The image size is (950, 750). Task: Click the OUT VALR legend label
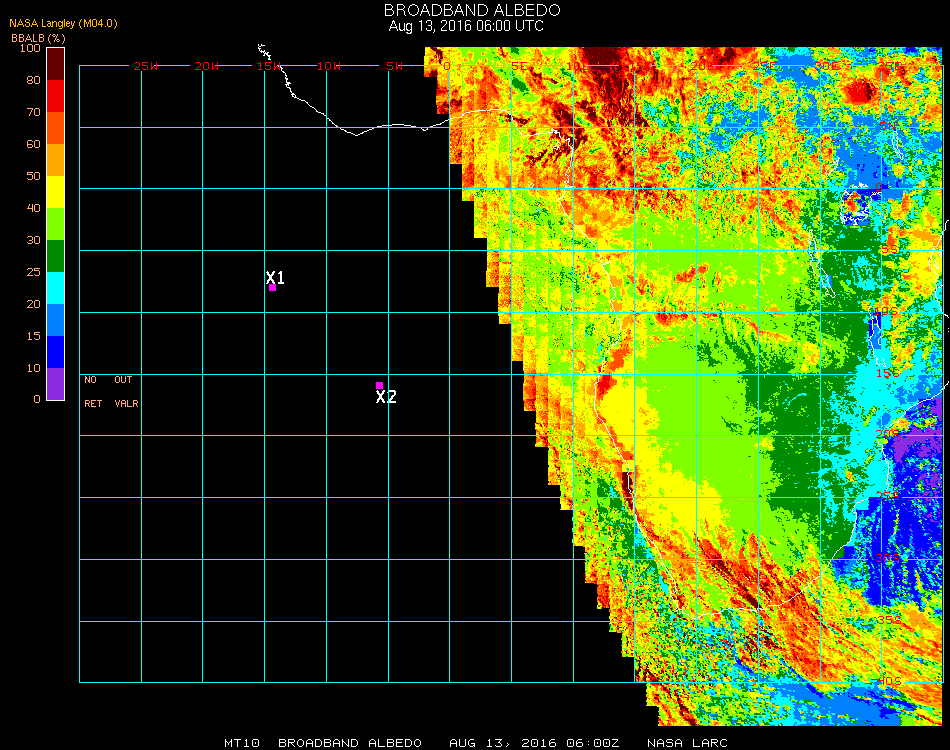coord(125,392)
